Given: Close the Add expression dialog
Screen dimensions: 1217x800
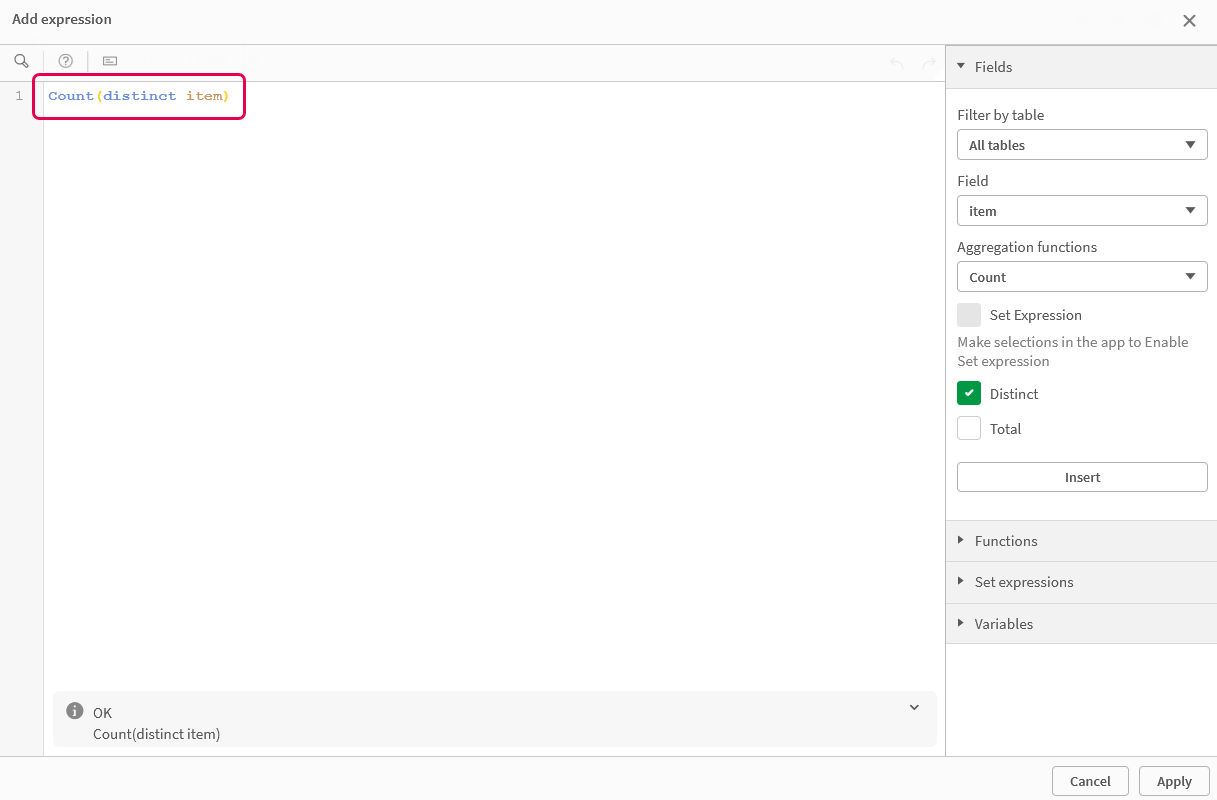Looking at the screenshot, I should coord(1189,21).
